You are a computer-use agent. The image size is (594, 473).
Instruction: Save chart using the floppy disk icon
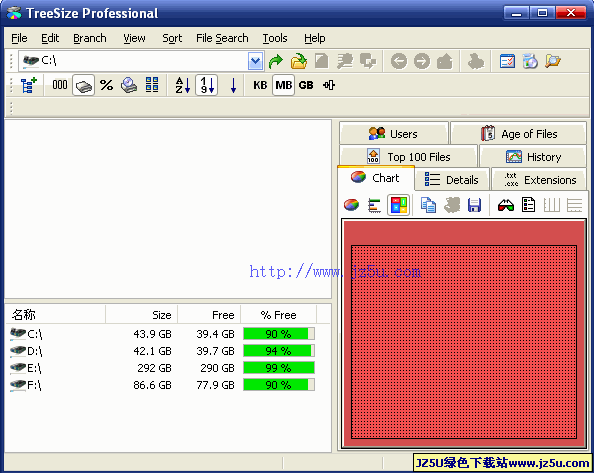coord(474,205)
